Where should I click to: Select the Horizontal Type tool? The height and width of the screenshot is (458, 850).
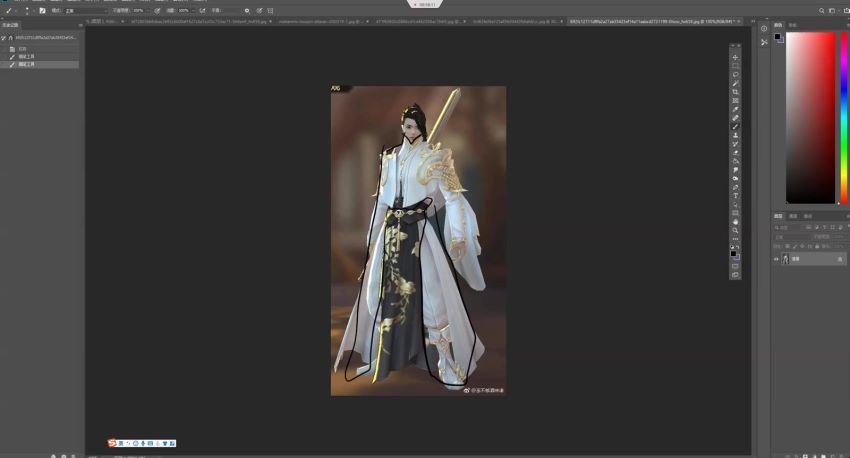[735, 196]
